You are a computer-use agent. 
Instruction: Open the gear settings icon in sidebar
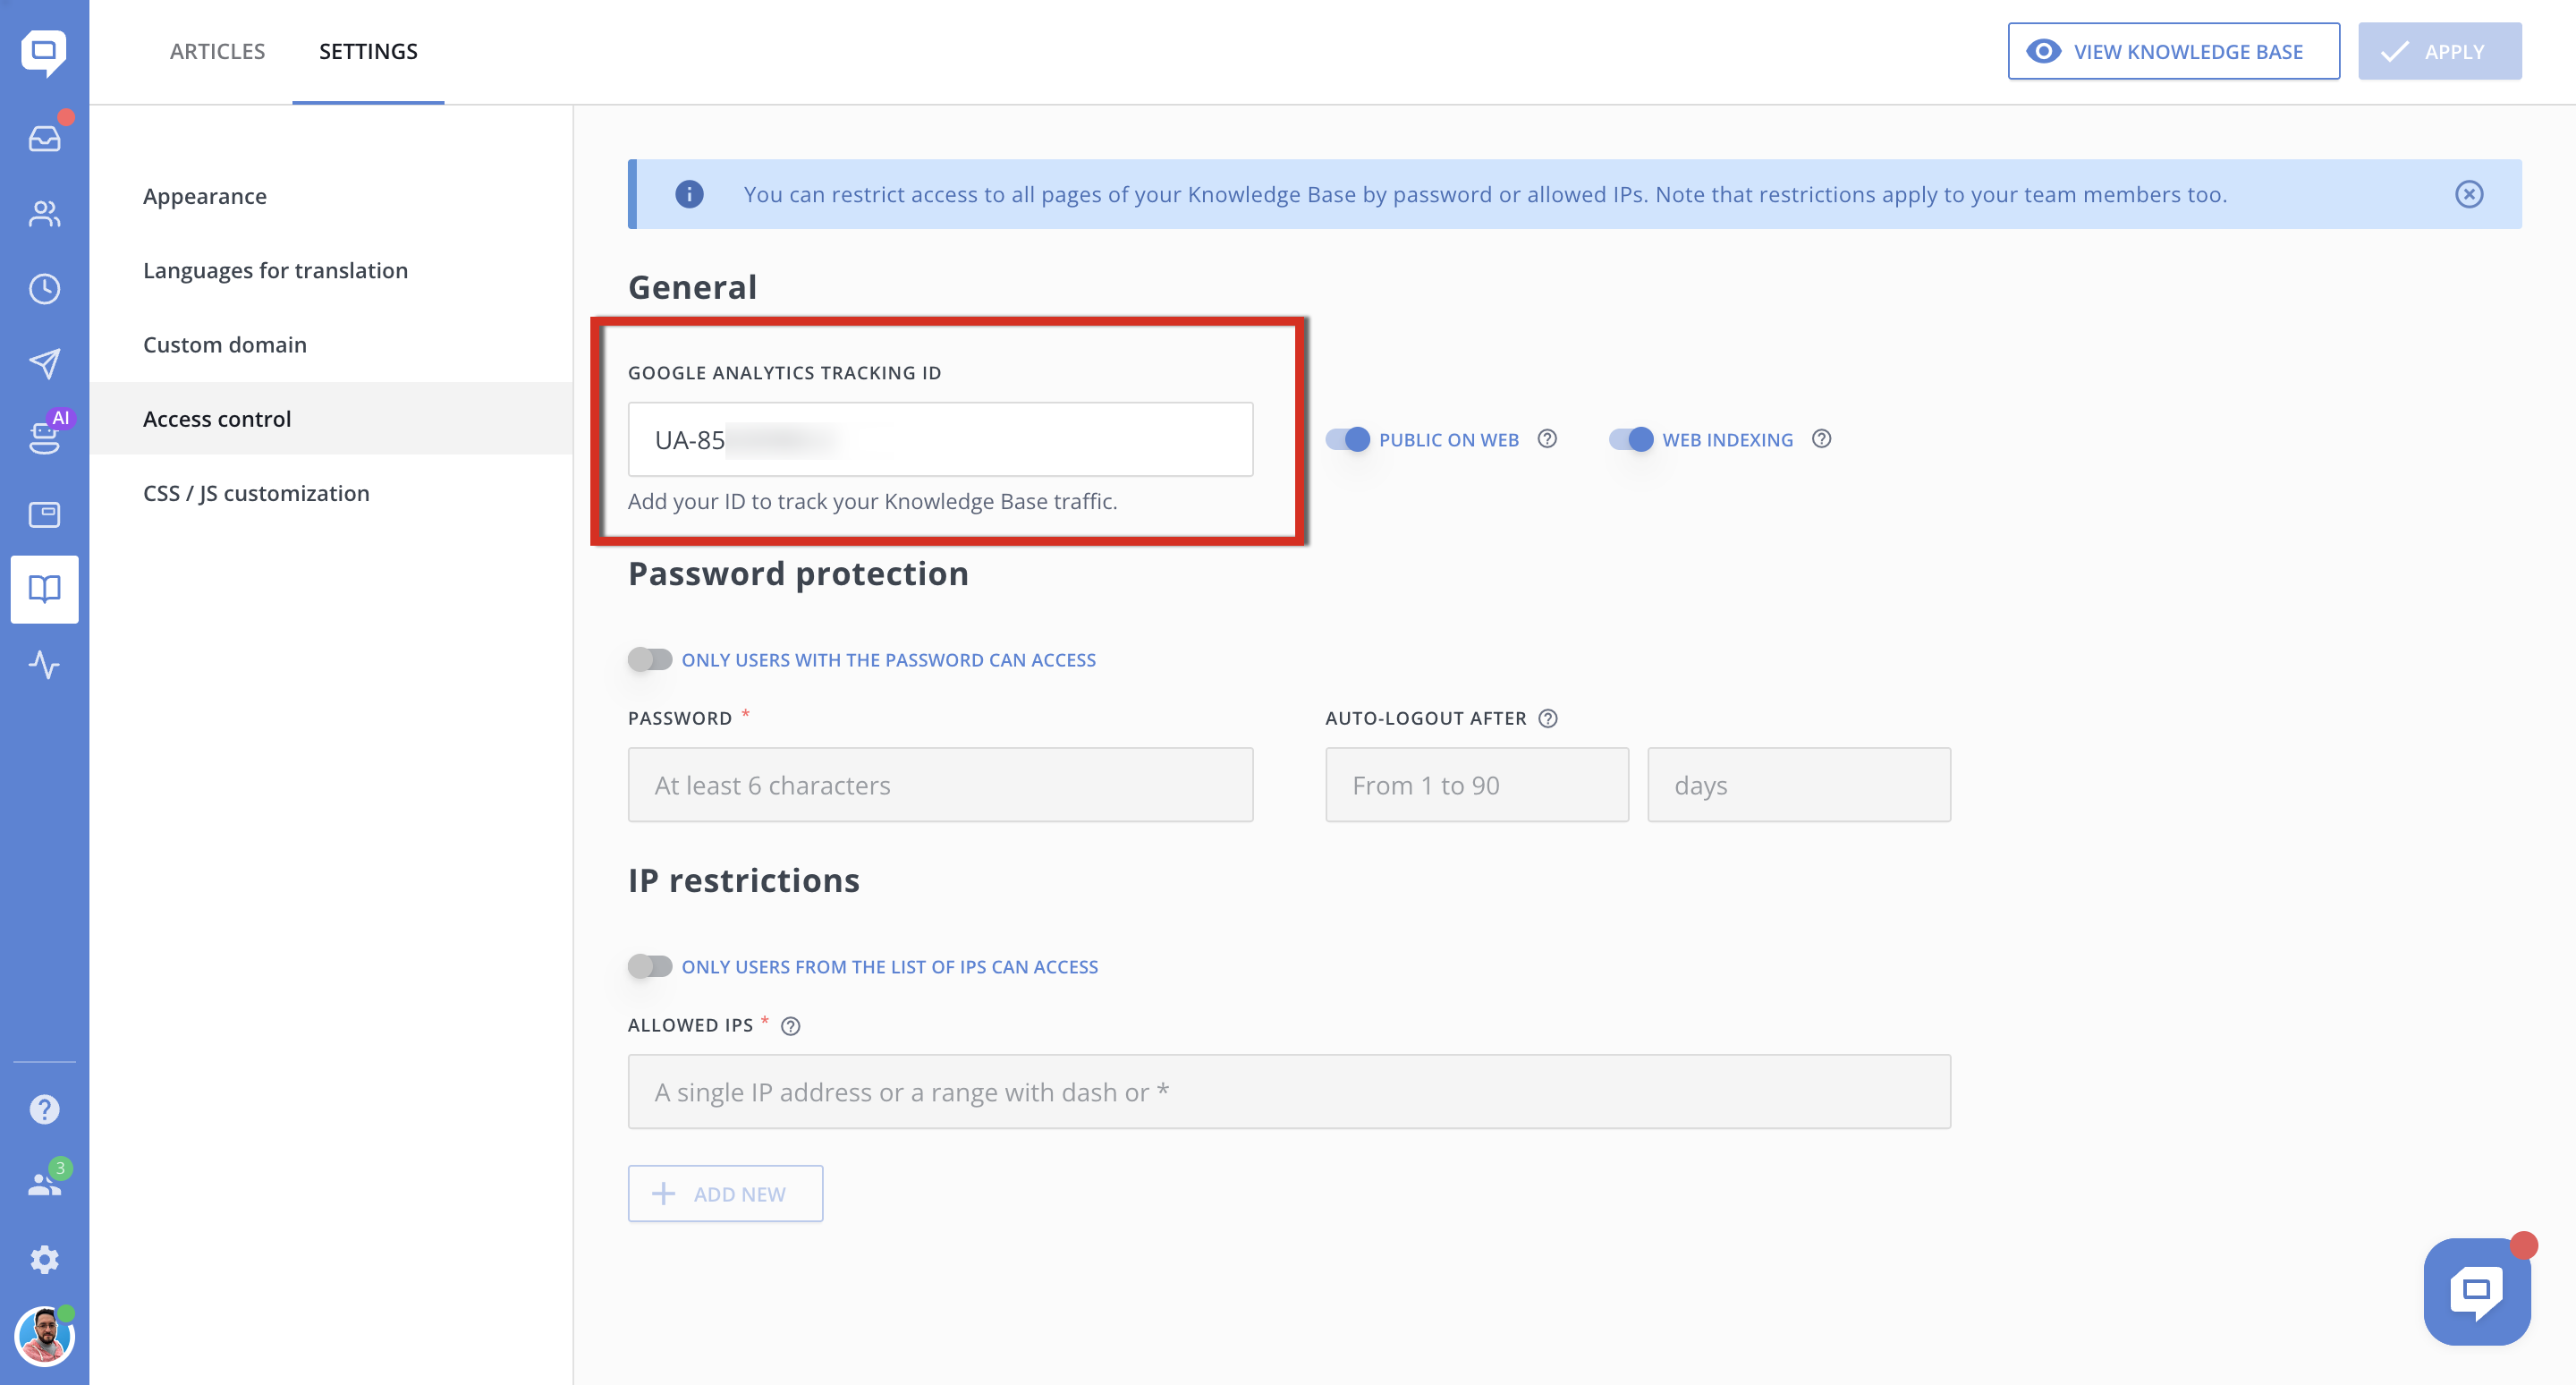pyautogui.click(x=44, y=1259)
